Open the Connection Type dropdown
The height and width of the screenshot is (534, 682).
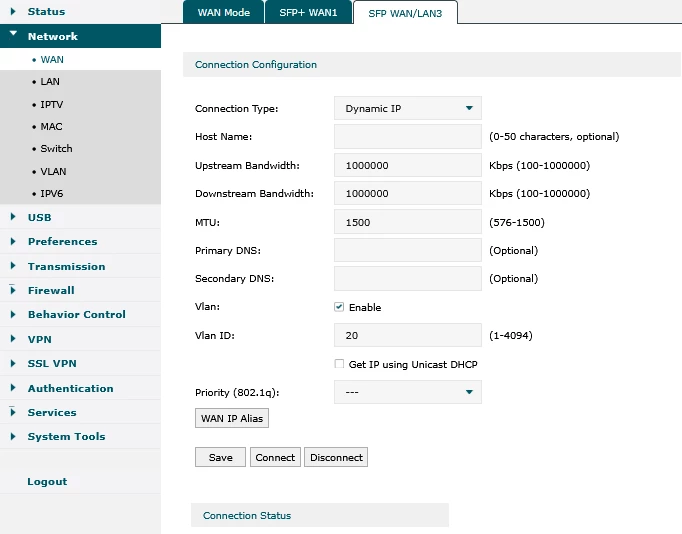tap(408, 108)
